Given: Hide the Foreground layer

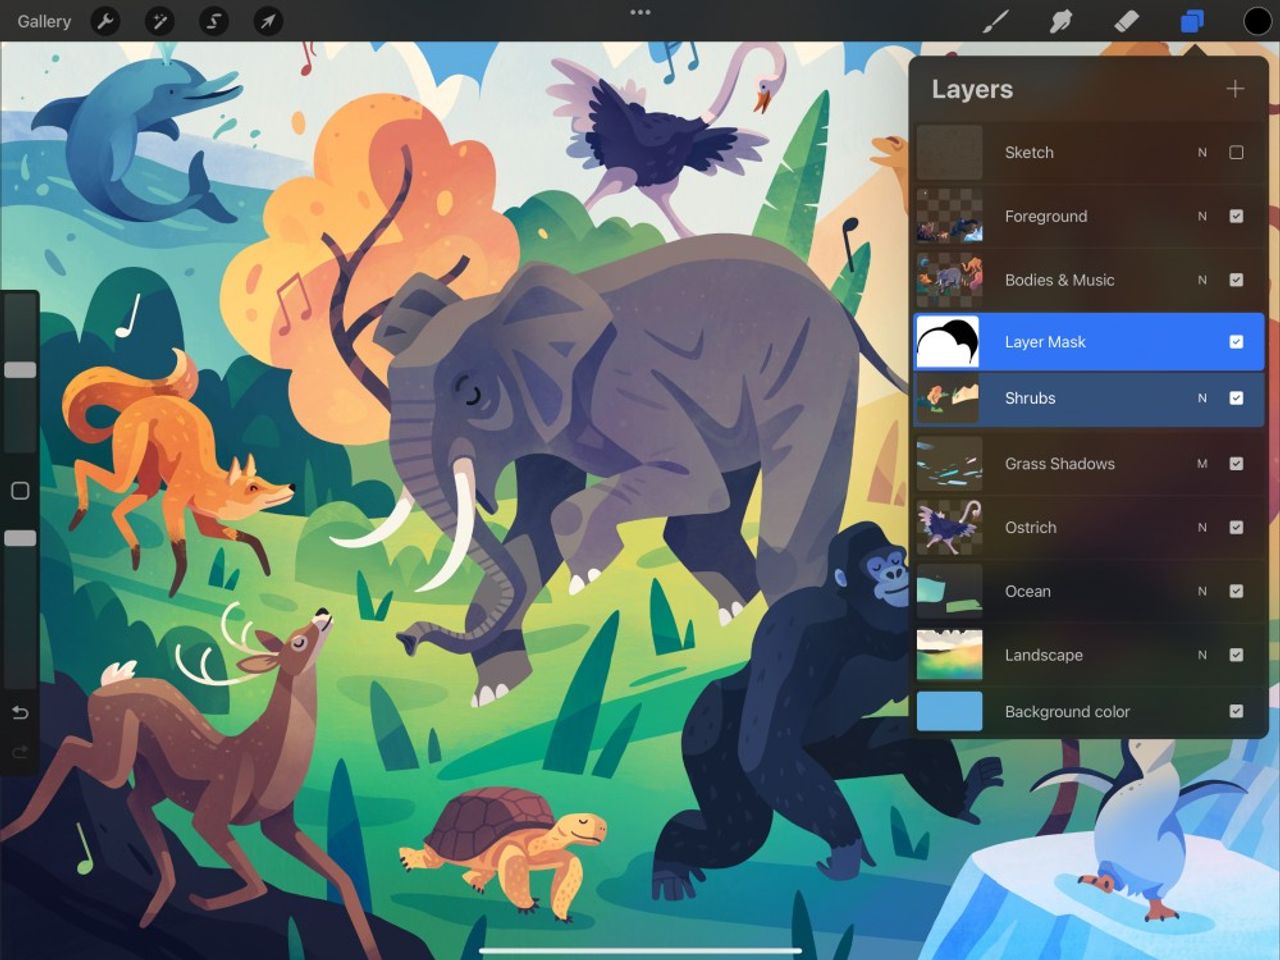Looking at the screenshot, I should 1236,216.
